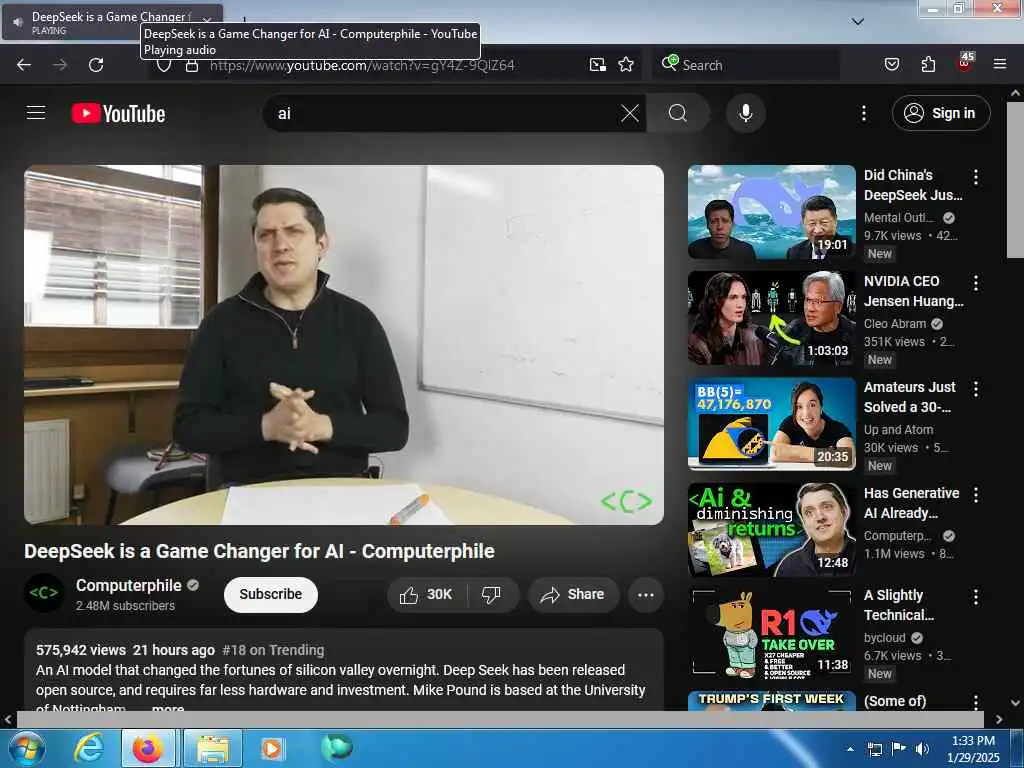Click Up and Atom channel name
This screenshot has height=768, width=1024.
click(898, 430)
